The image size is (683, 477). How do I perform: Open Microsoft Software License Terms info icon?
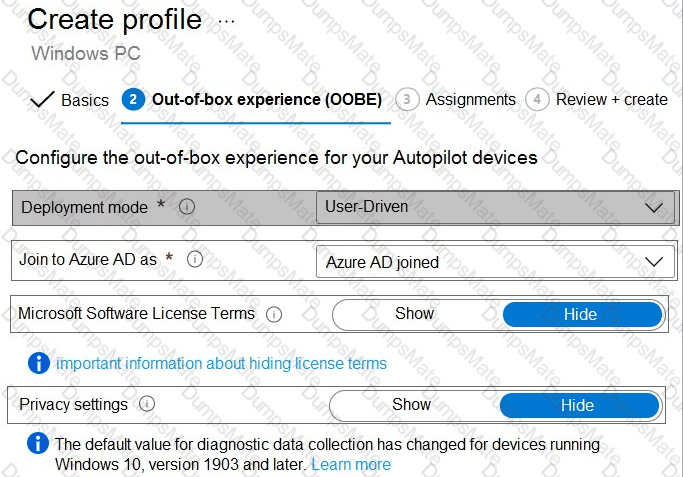tap(274, 314)
